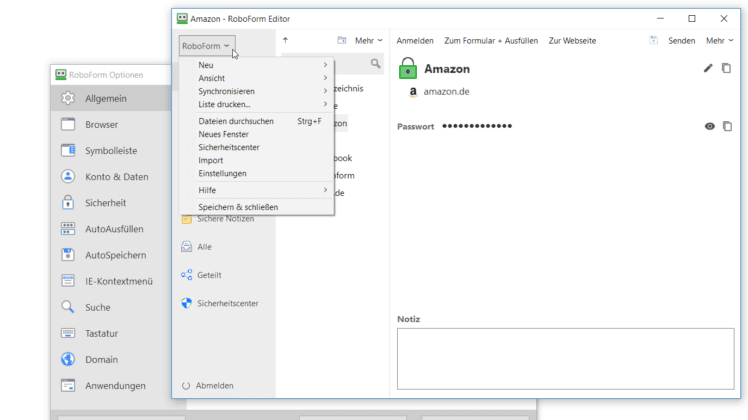Click the Anmelden button
The width and height of the screenshot is (748, 420).
(415, 41)
